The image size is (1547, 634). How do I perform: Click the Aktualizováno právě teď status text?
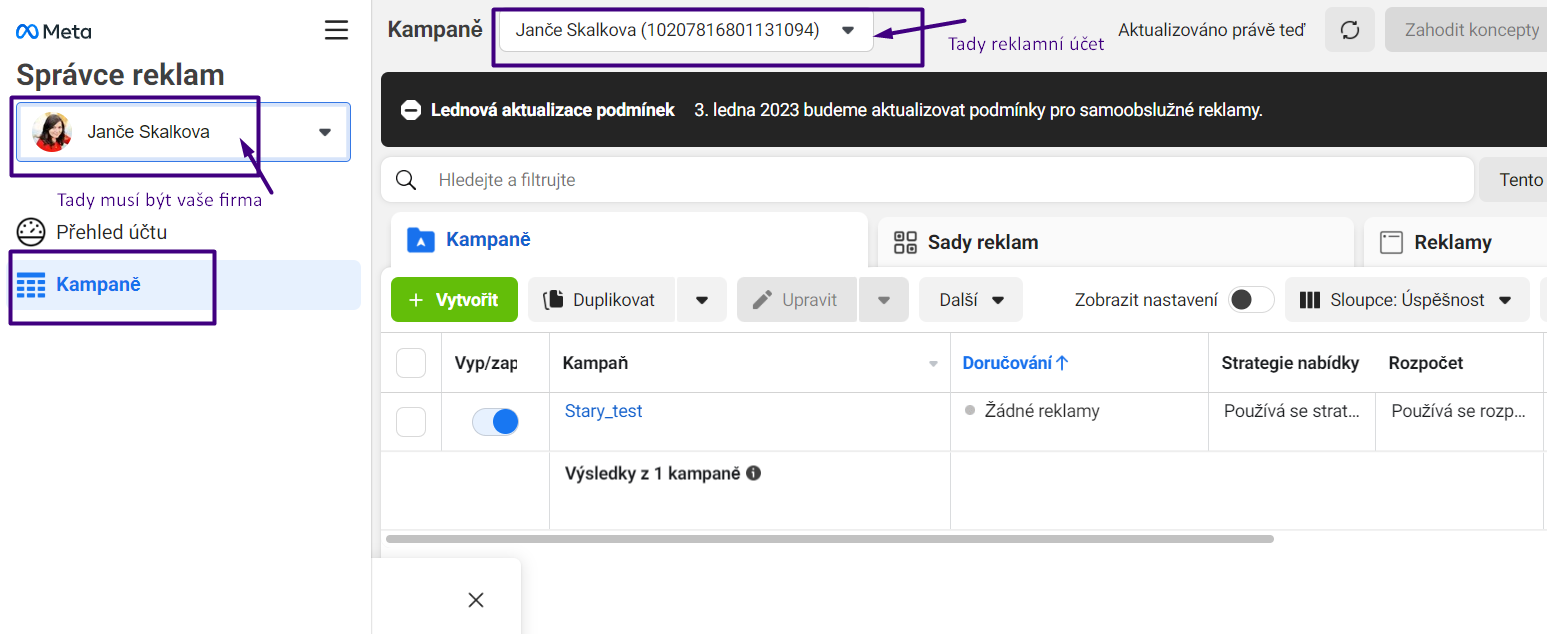[1212, 30]
